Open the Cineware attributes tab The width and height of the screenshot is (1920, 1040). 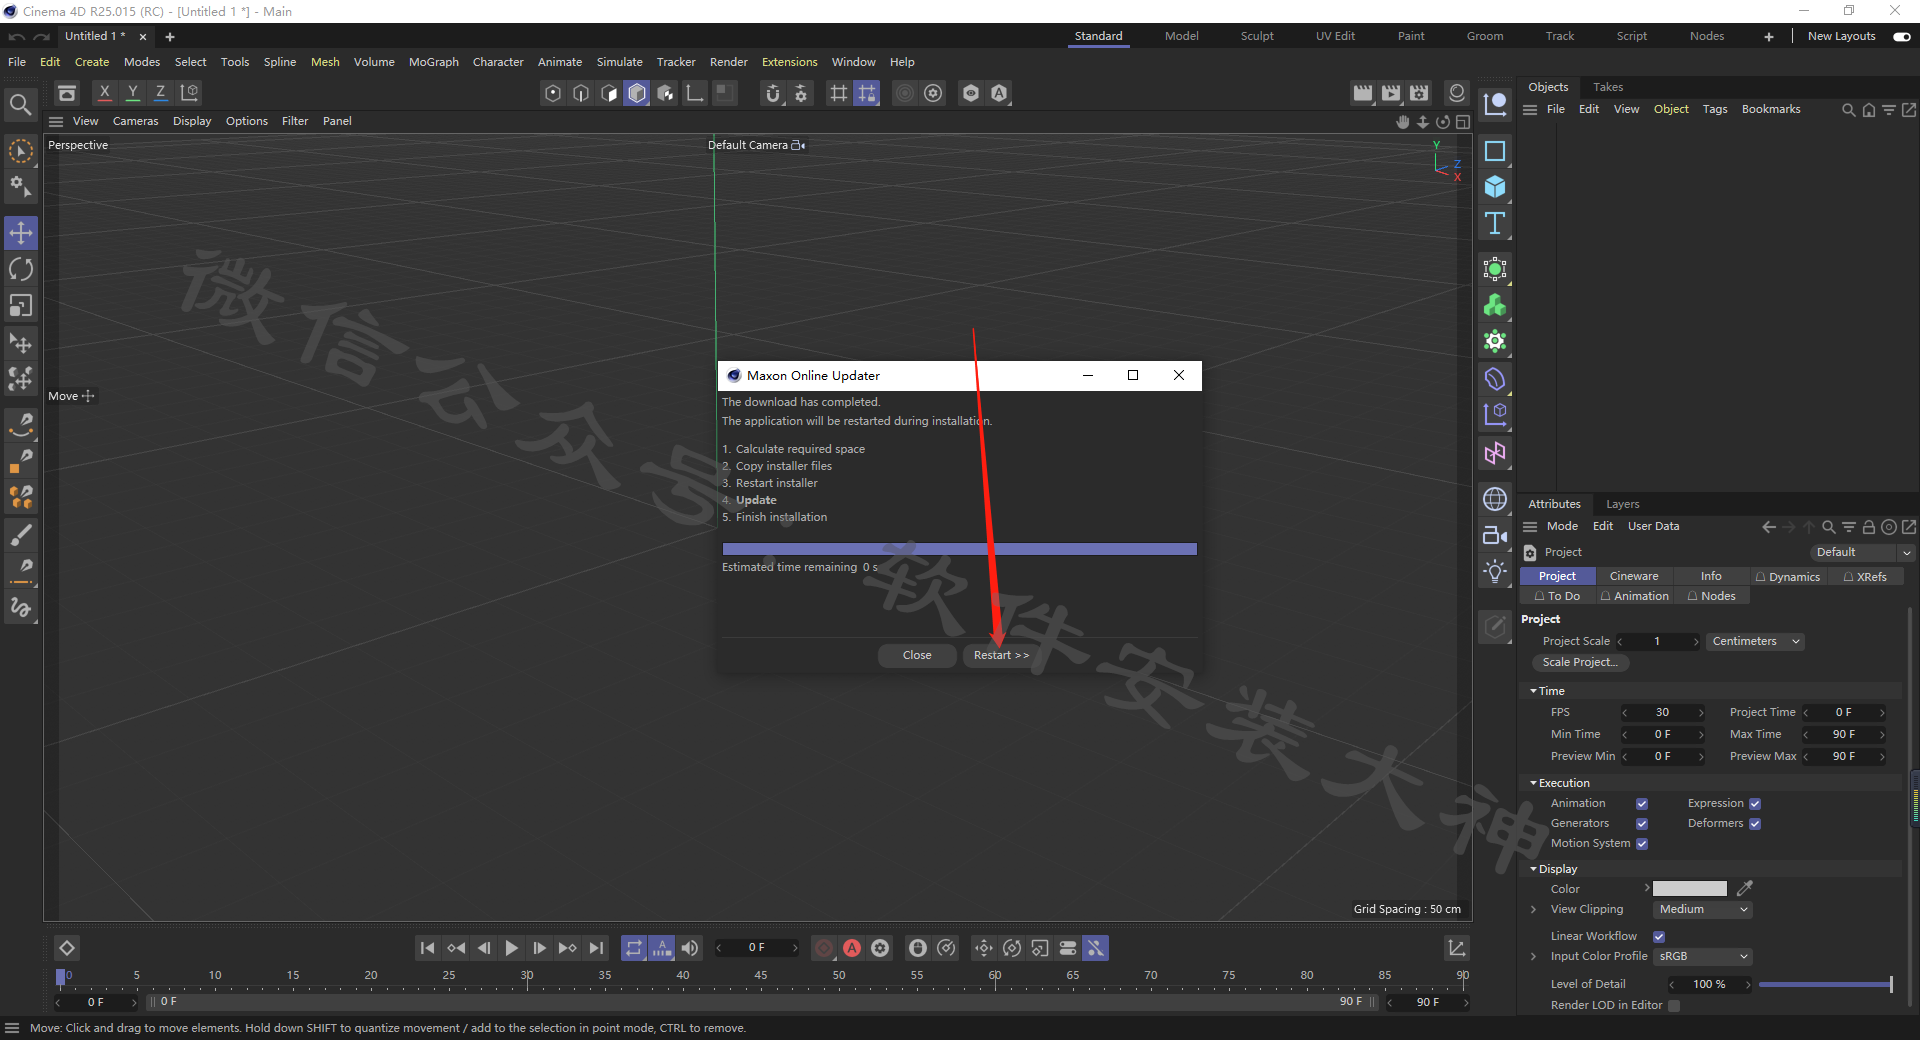[1634, 576]
